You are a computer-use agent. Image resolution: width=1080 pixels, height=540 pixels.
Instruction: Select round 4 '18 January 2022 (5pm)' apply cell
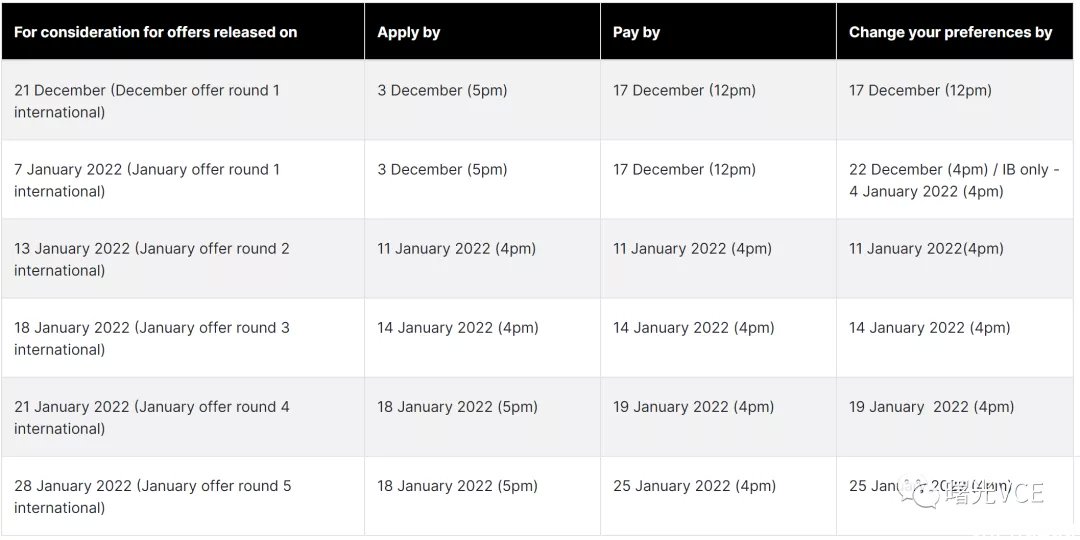coord(482,417)
